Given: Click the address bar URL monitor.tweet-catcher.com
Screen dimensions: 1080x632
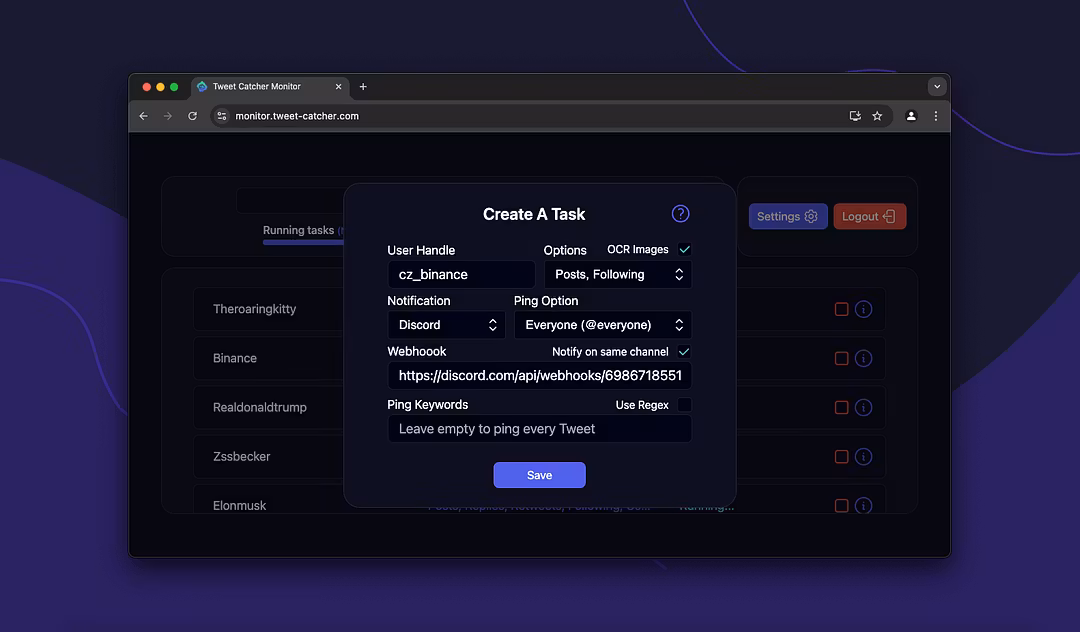Looking at the screenshot, I should [x=297, y=116].
